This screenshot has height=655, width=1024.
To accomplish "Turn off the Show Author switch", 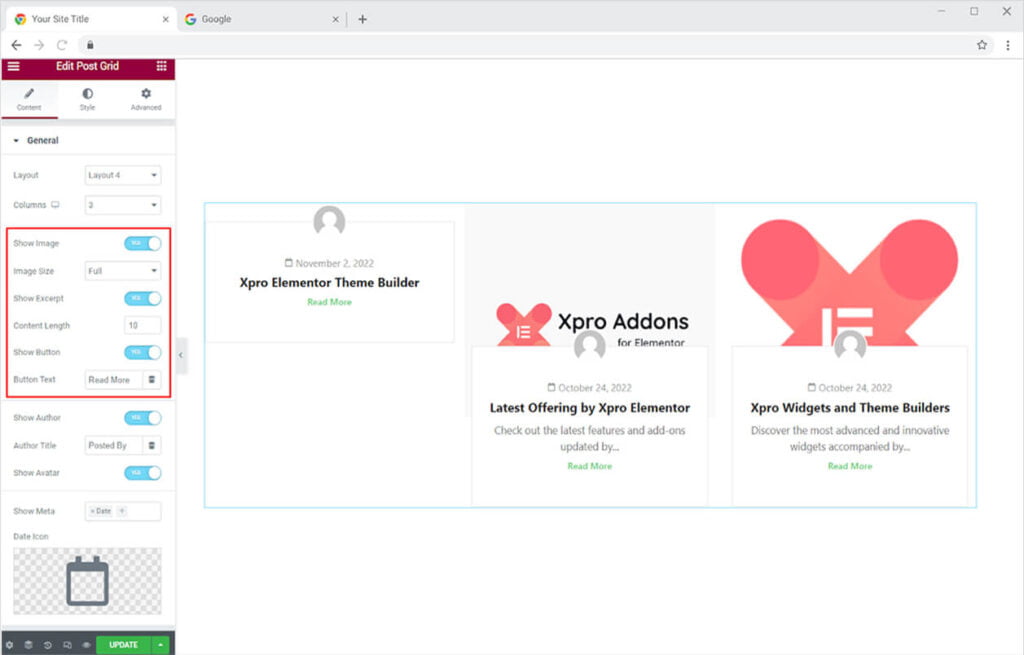I will 142,418.
